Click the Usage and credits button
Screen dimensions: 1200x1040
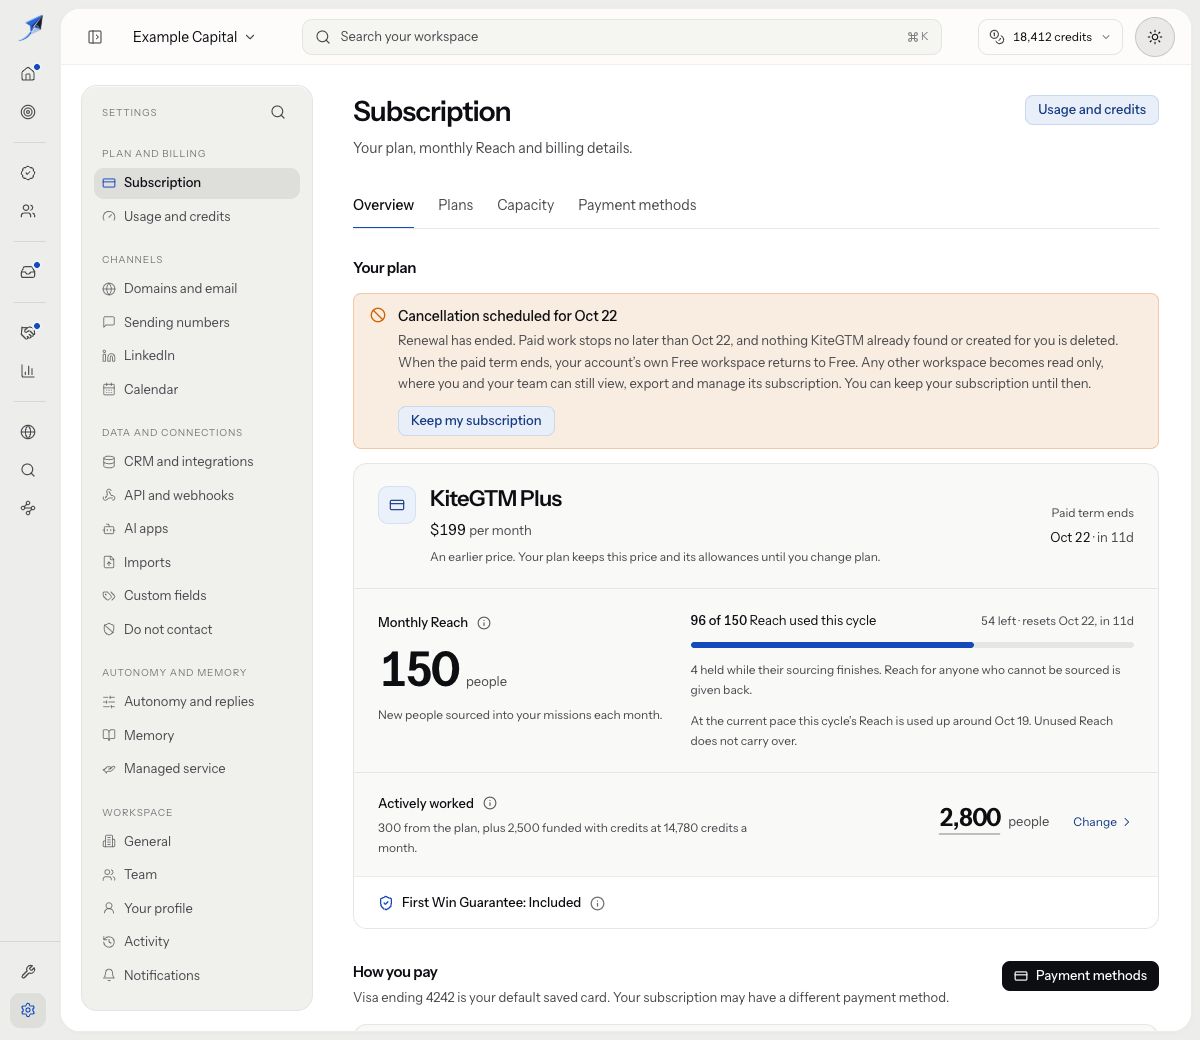tap(1092, 110)
